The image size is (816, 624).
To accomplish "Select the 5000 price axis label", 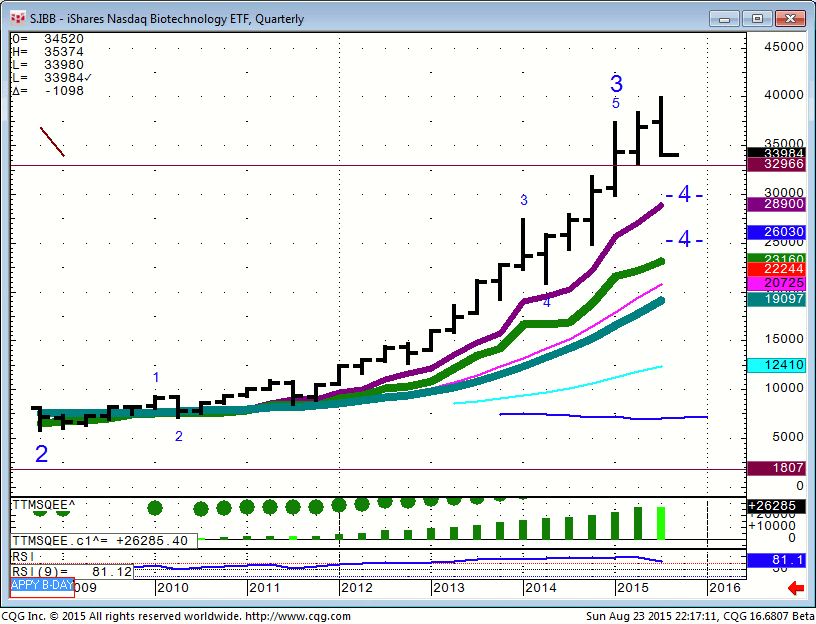I will (x=788, y=437).
